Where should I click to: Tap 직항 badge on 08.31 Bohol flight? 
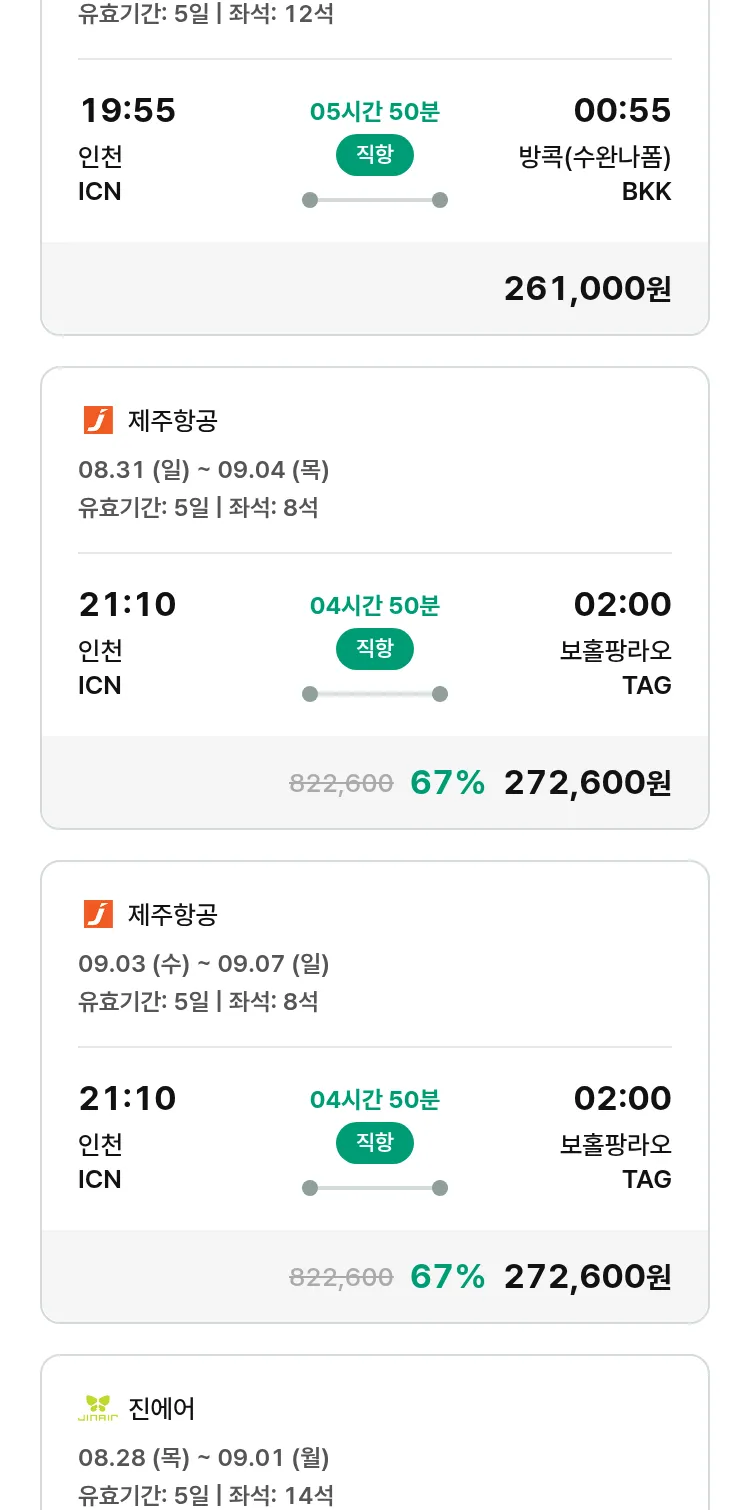[x=375, y=649]
